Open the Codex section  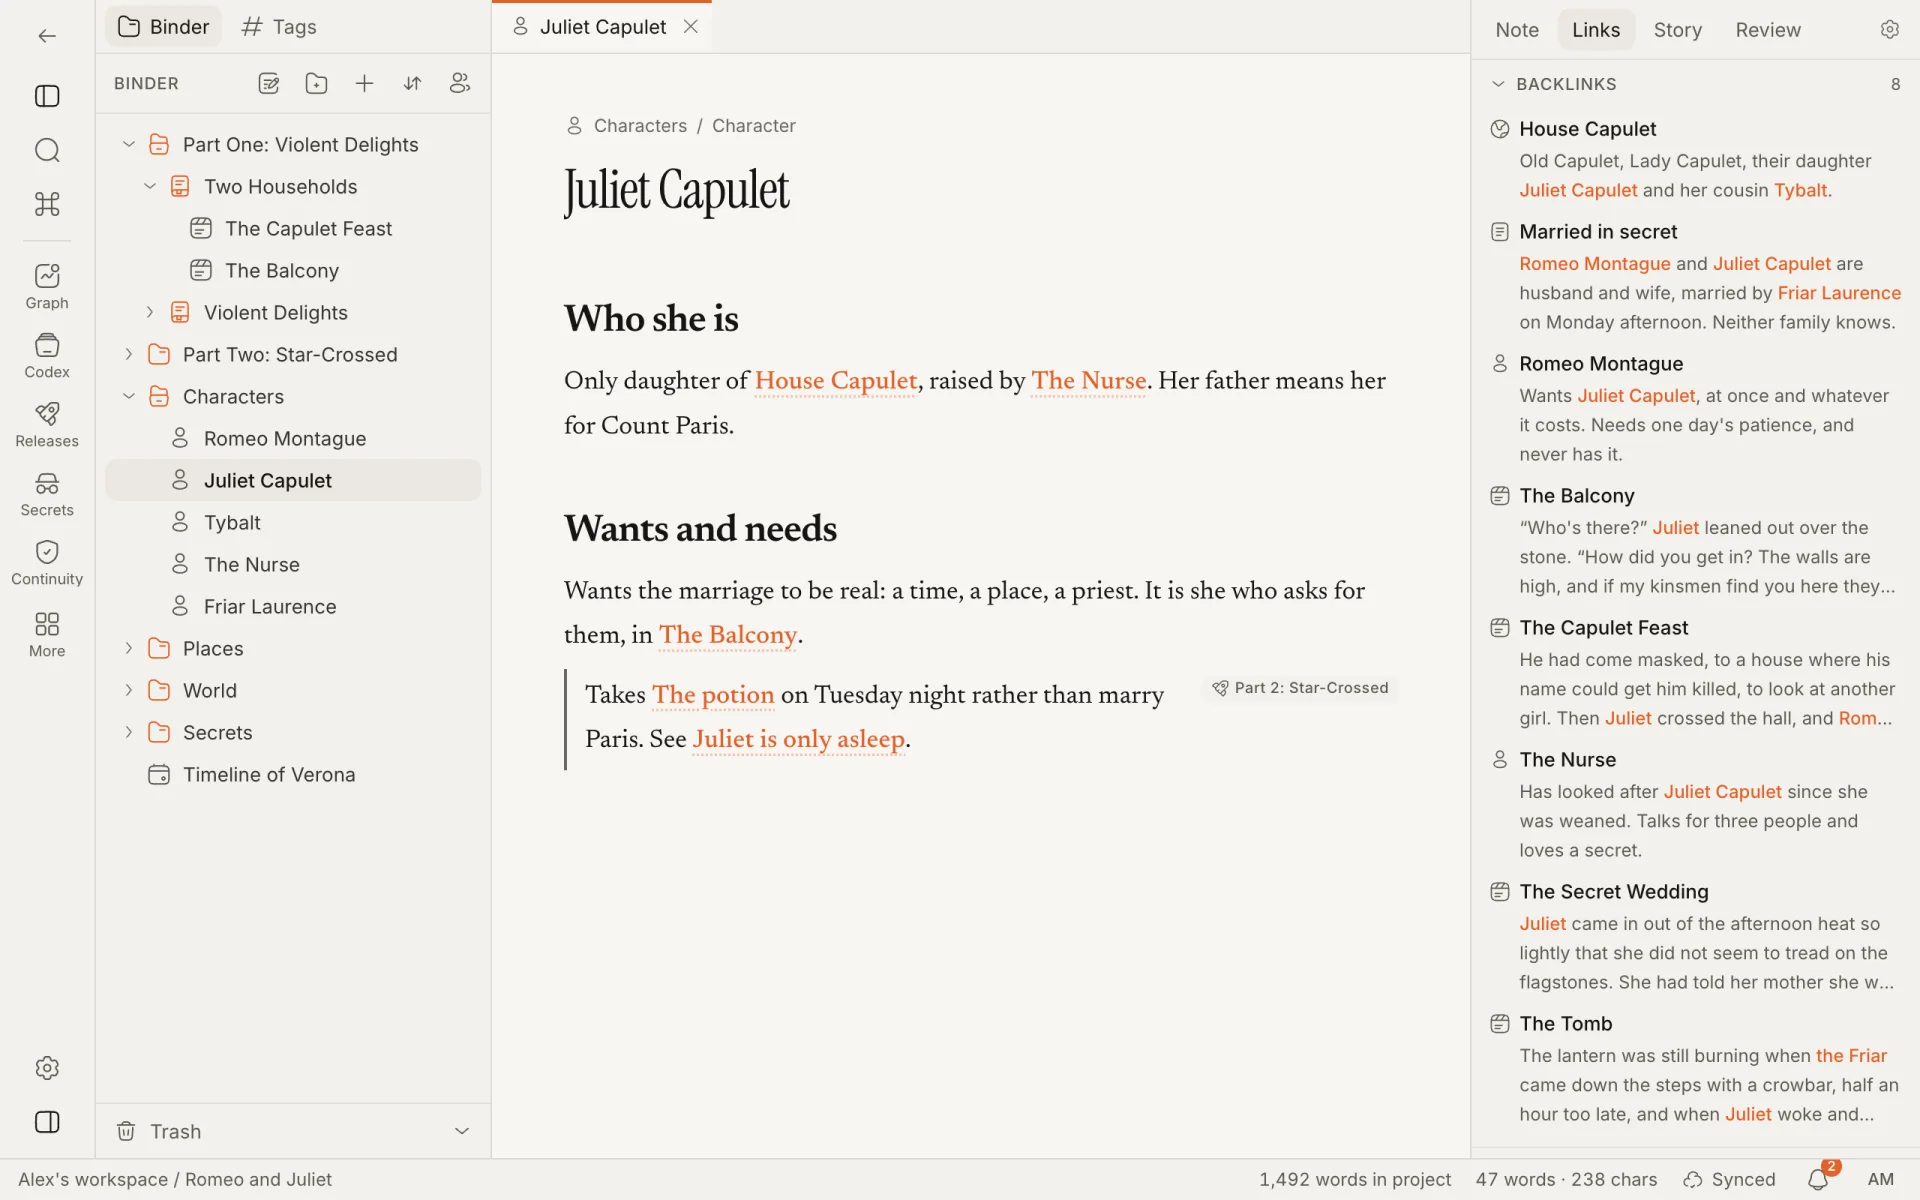47,355
